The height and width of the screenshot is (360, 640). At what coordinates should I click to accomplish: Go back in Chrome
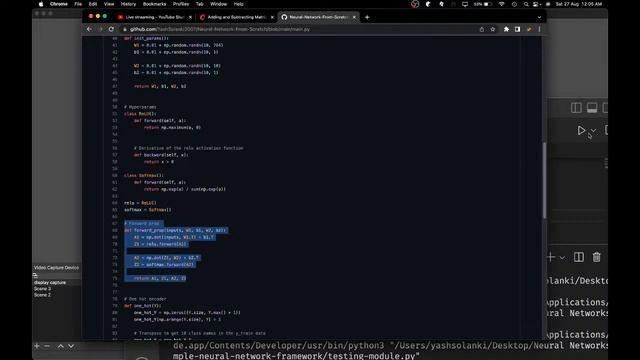pos(89,29)
